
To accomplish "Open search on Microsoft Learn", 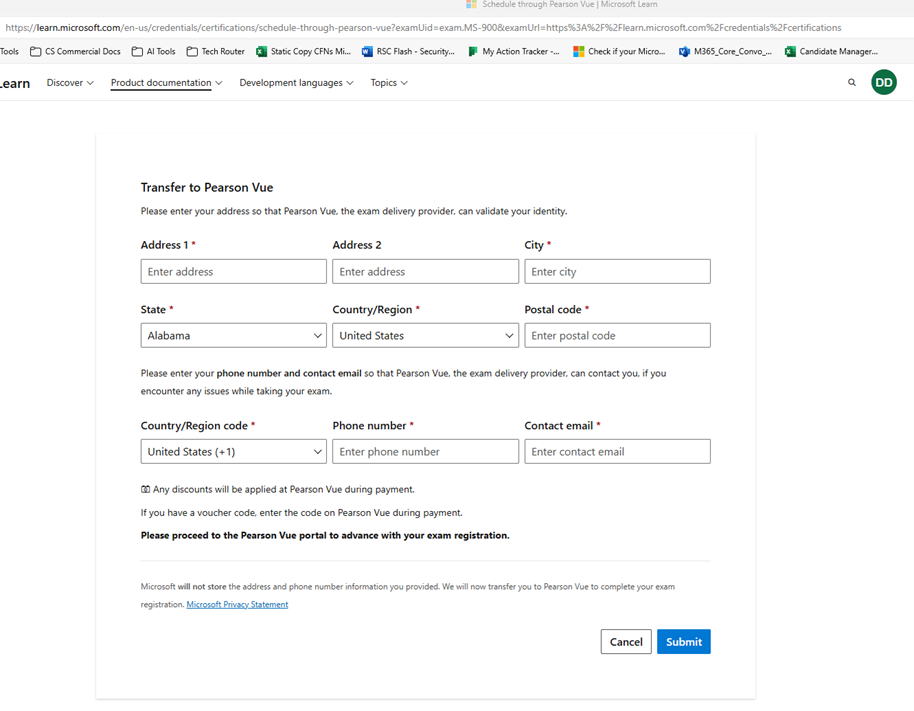I will tap(851, 82).
